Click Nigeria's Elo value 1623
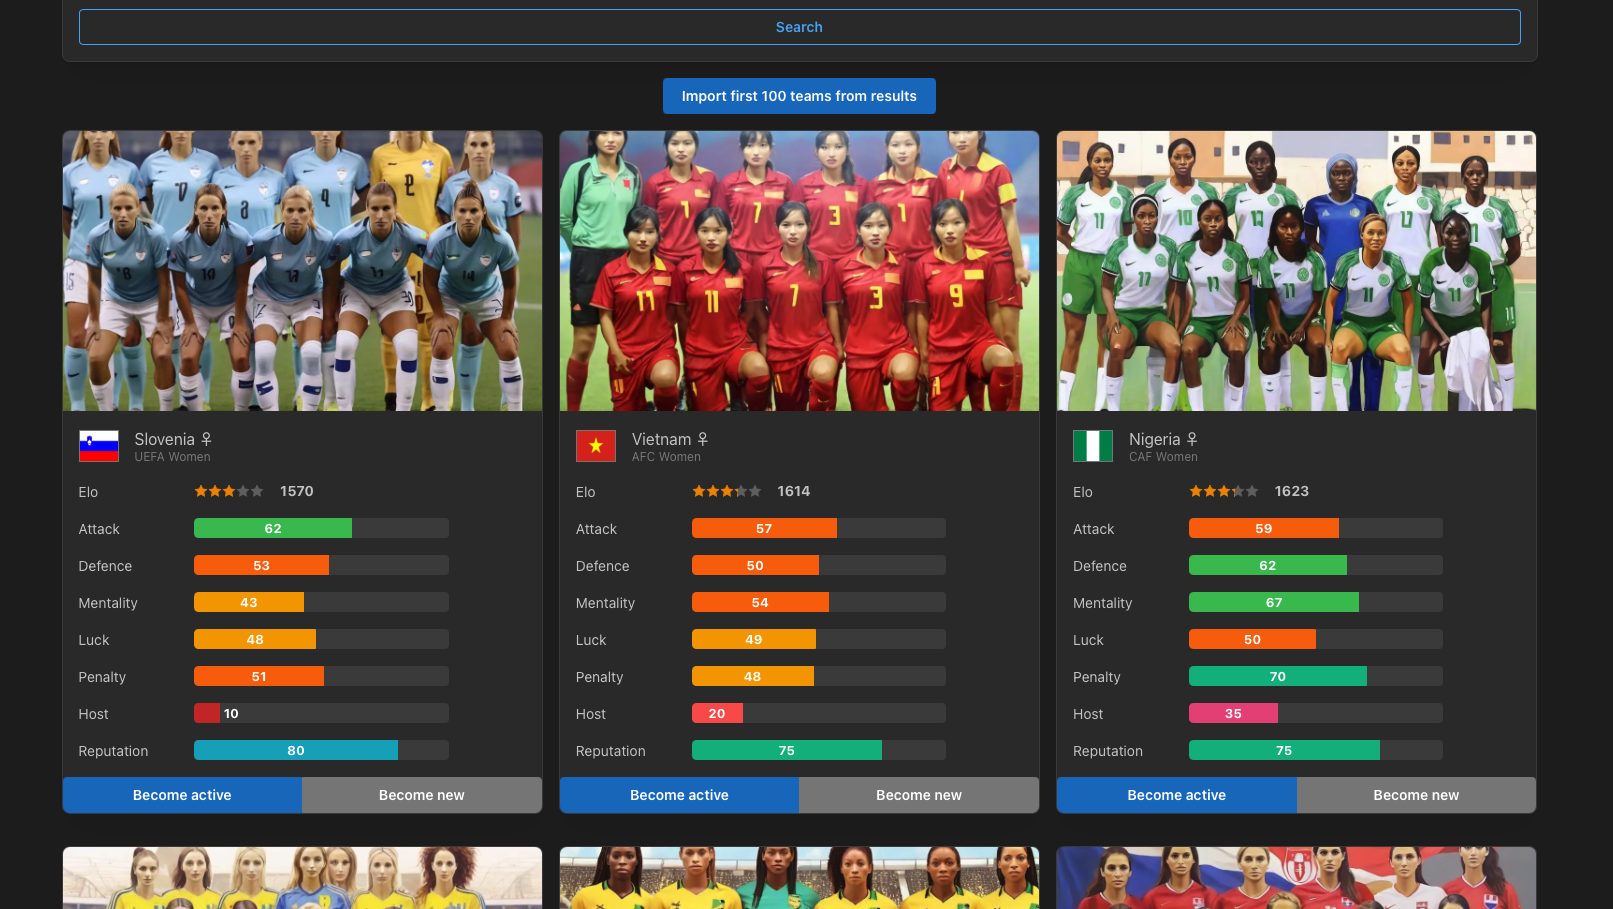This screenshot has height=909, width=1613. pyautogui.click(x=1292, y=491)
